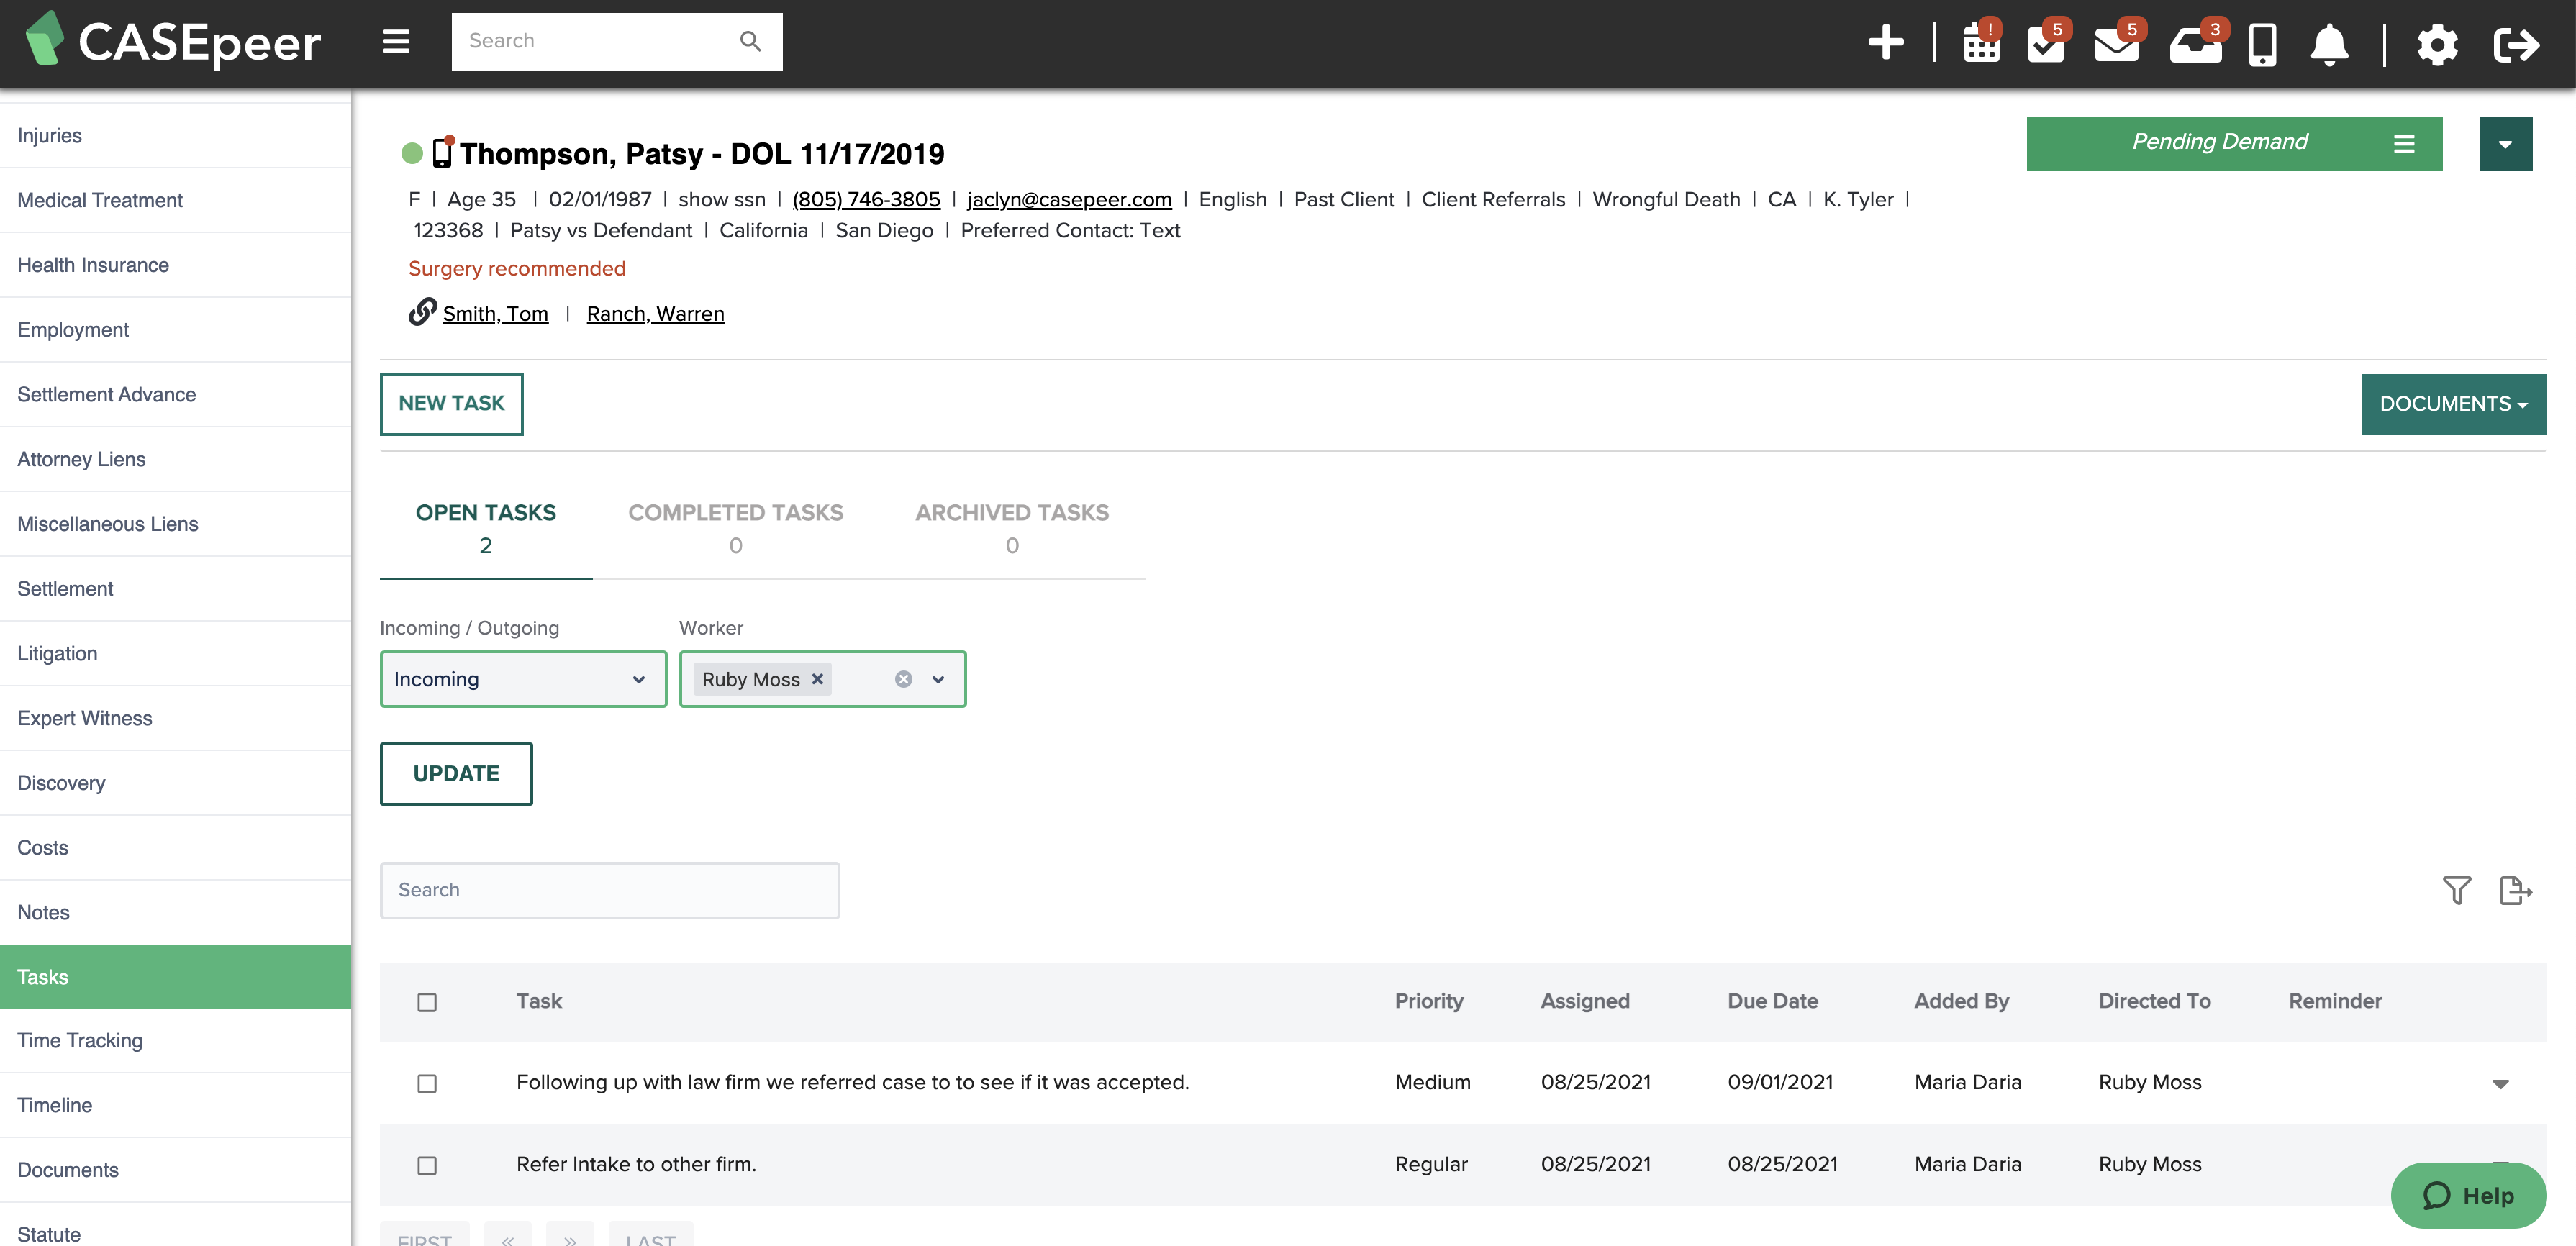Sort by the Due Date column header
2576x1246 pixels.
point(1772,1001)
